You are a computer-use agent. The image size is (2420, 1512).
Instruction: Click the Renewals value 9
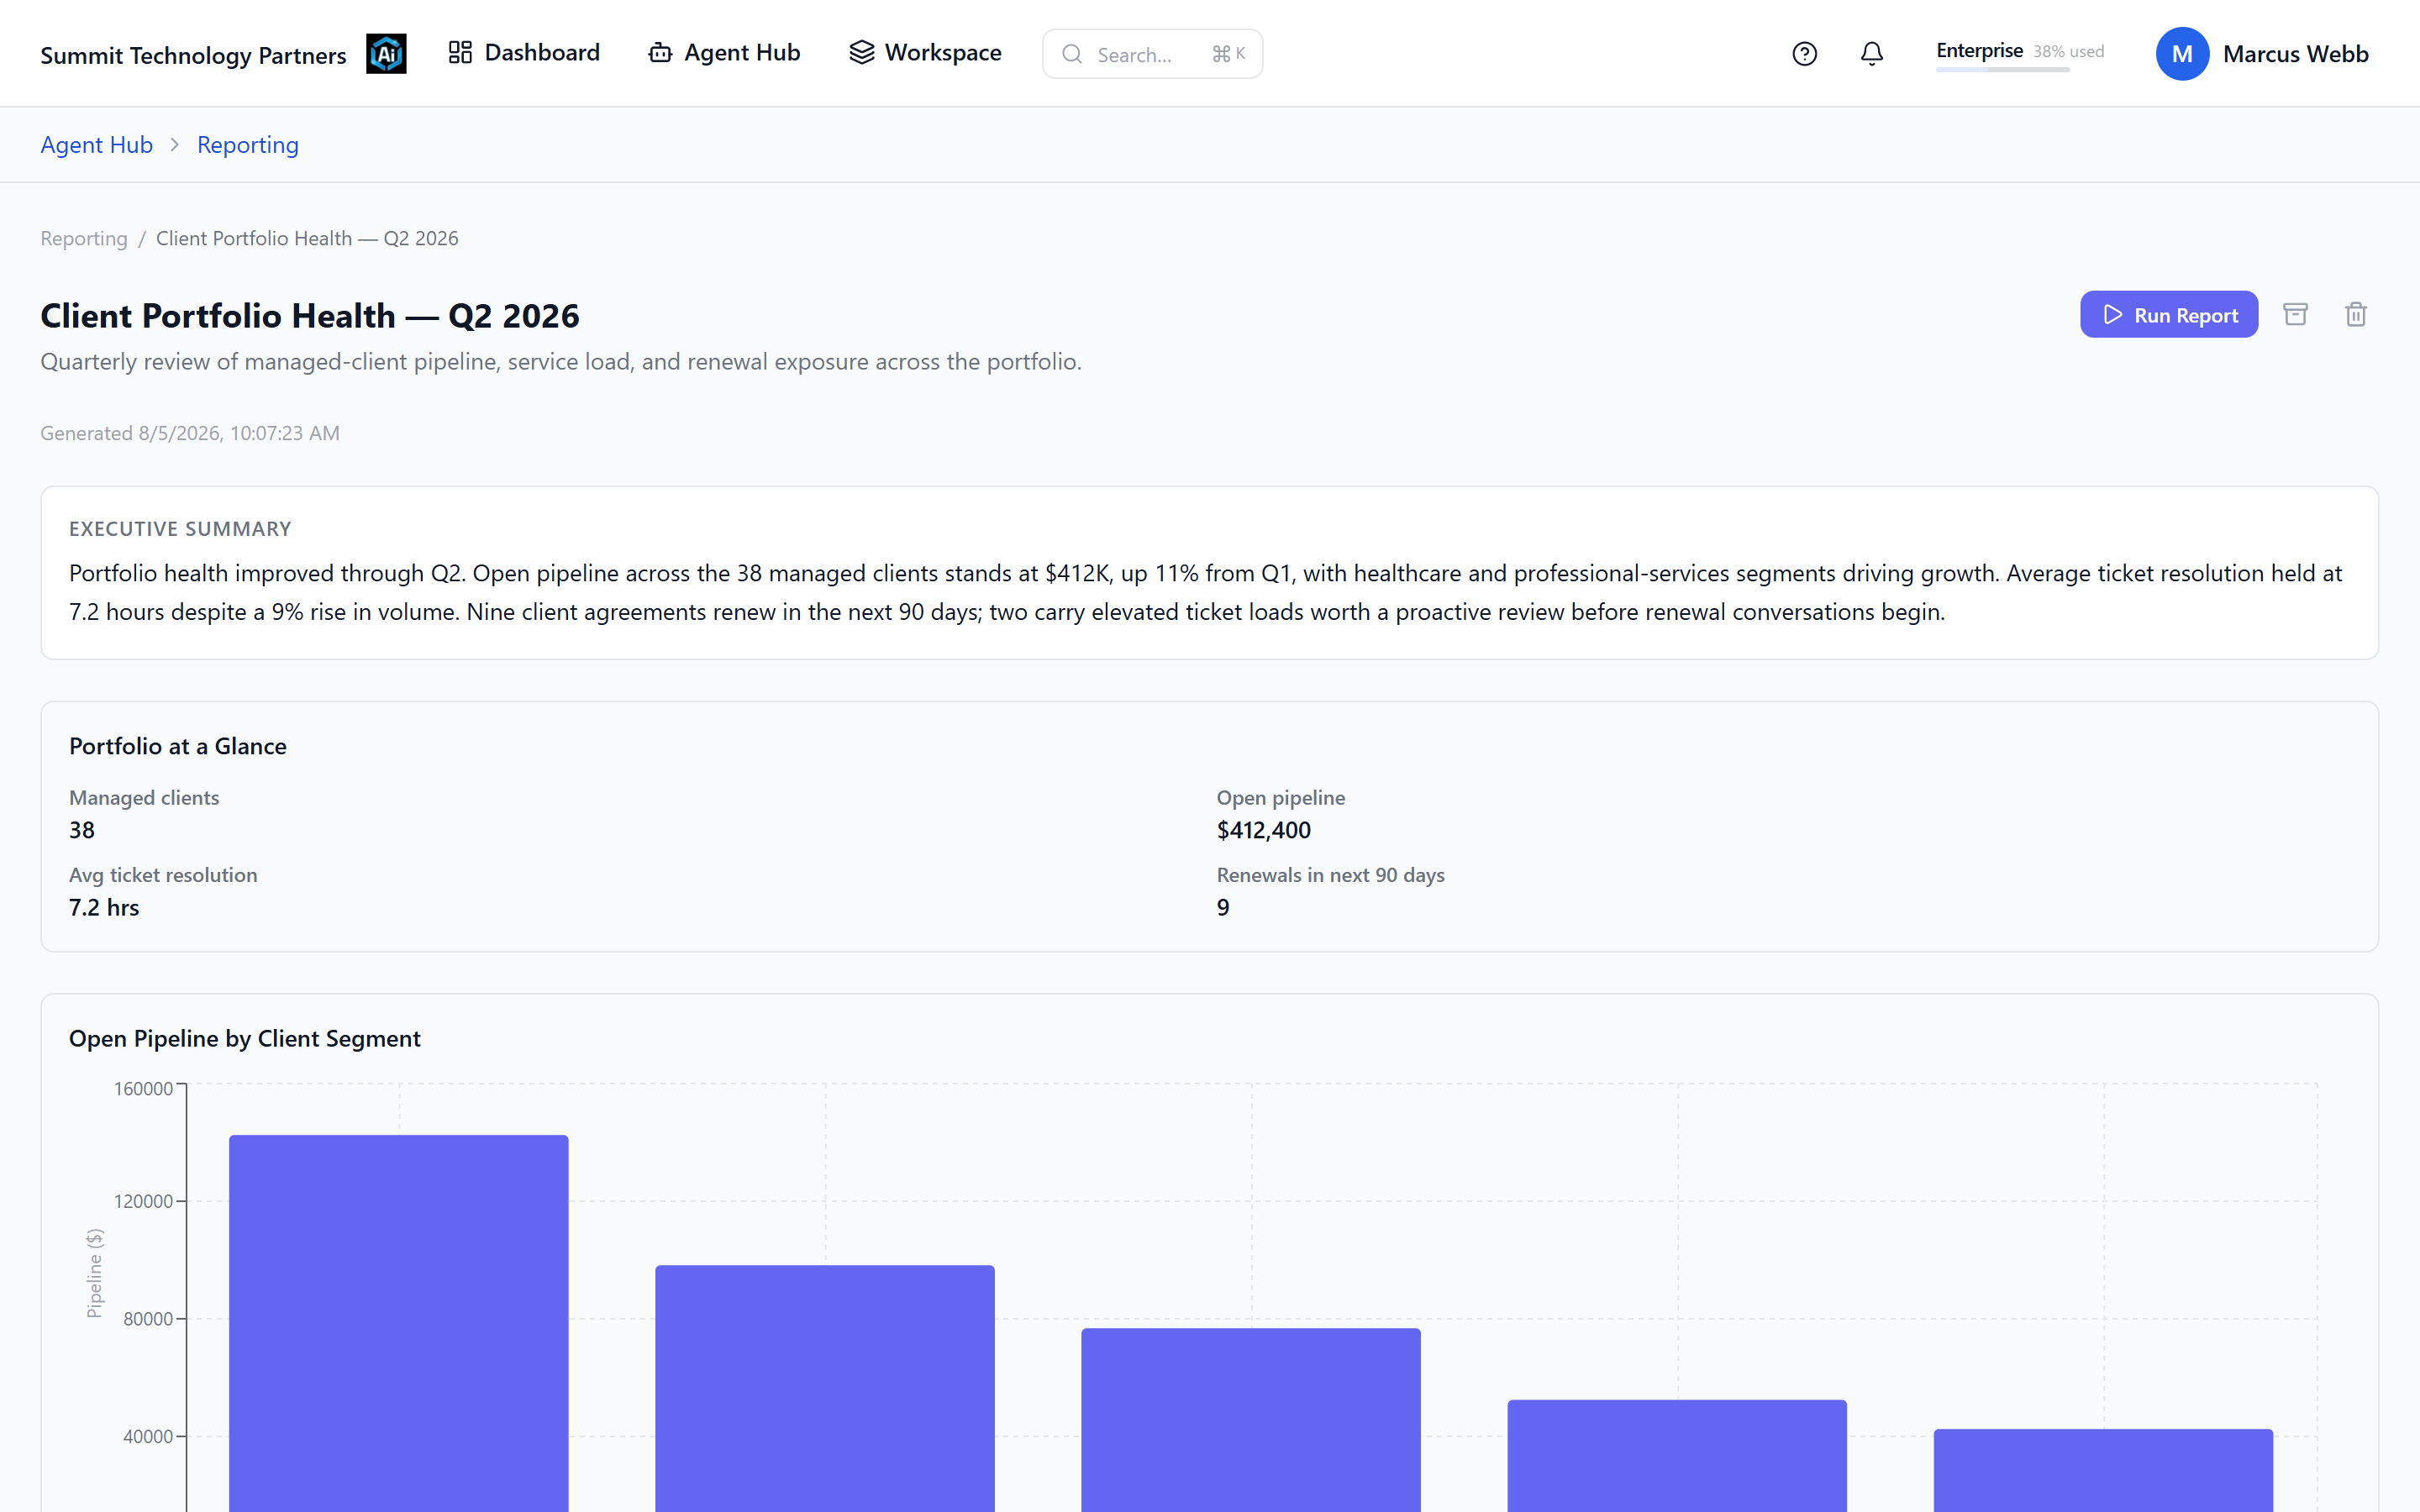(x=1222, y=907)
